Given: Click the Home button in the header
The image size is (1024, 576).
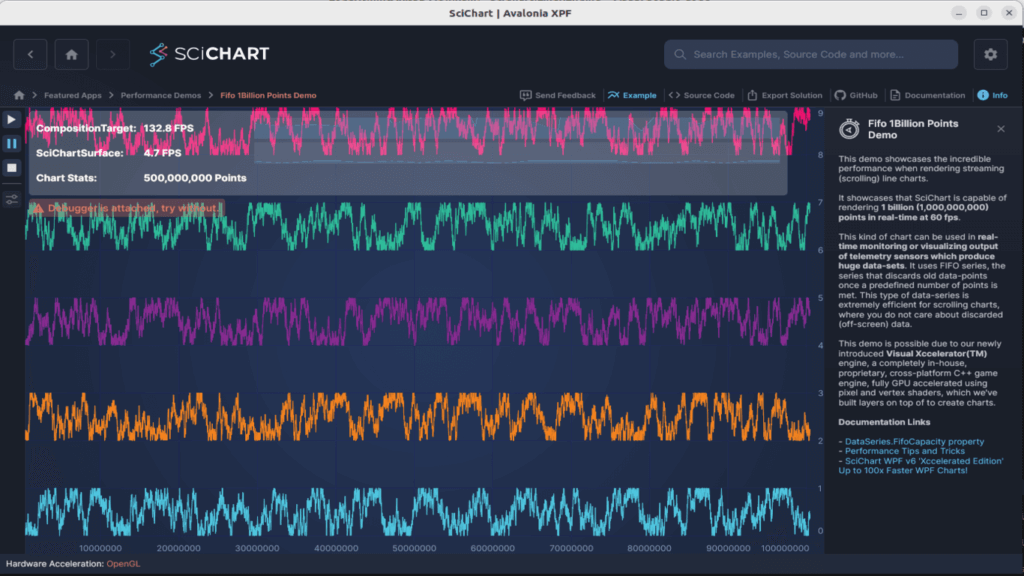Looking at the screenshot, I should tap(71, 54).
